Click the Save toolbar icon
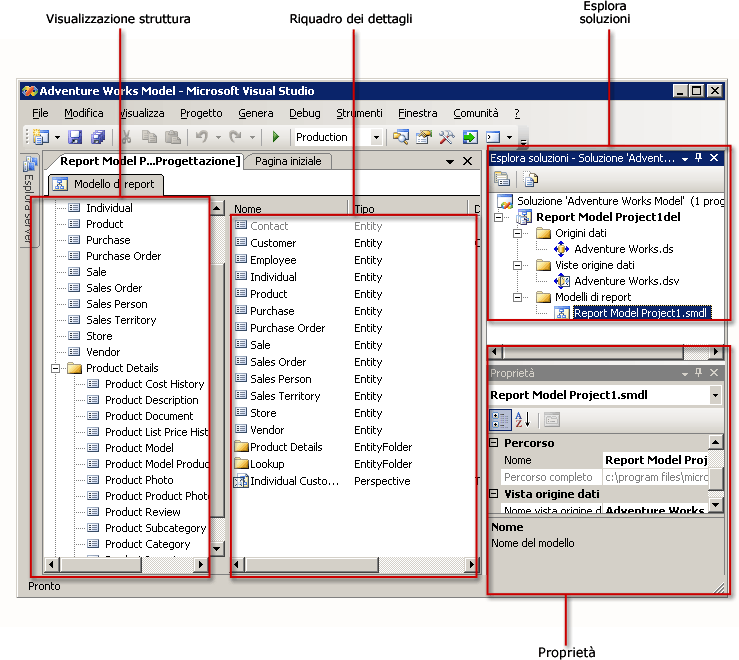Image resolution: width=739 pixels, height=660 pixels. [75, 137]
